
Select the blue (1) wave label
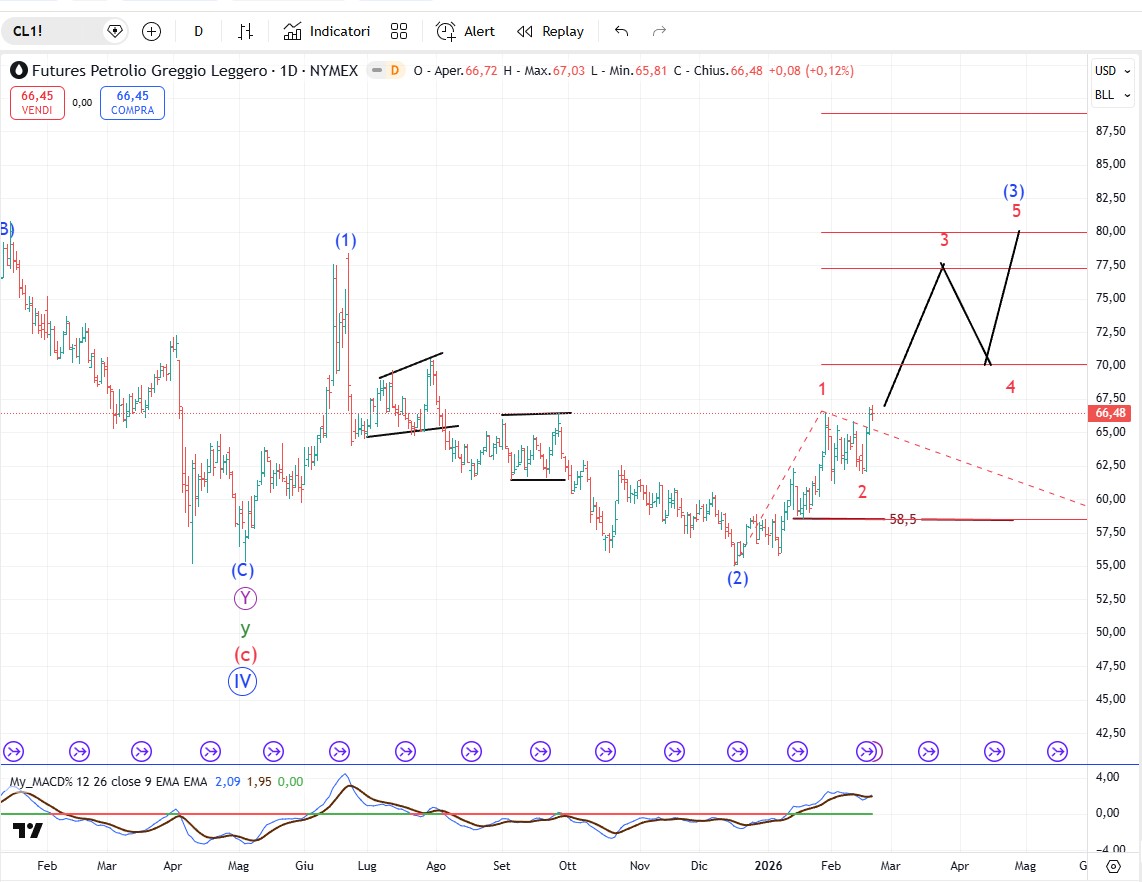pos(345,240)
